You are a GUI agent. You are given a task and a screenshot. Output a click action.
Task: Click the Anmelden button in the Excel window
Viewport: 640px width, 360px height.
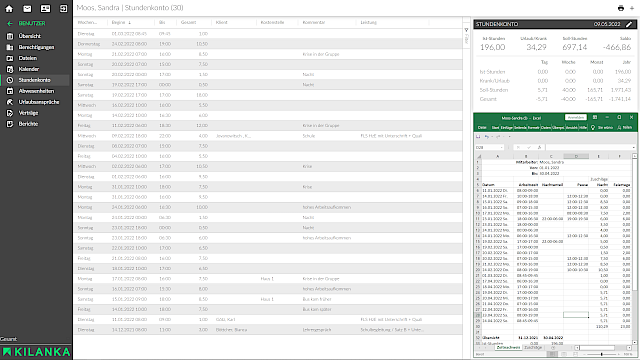pyautogui.click(x=576, y=118)
